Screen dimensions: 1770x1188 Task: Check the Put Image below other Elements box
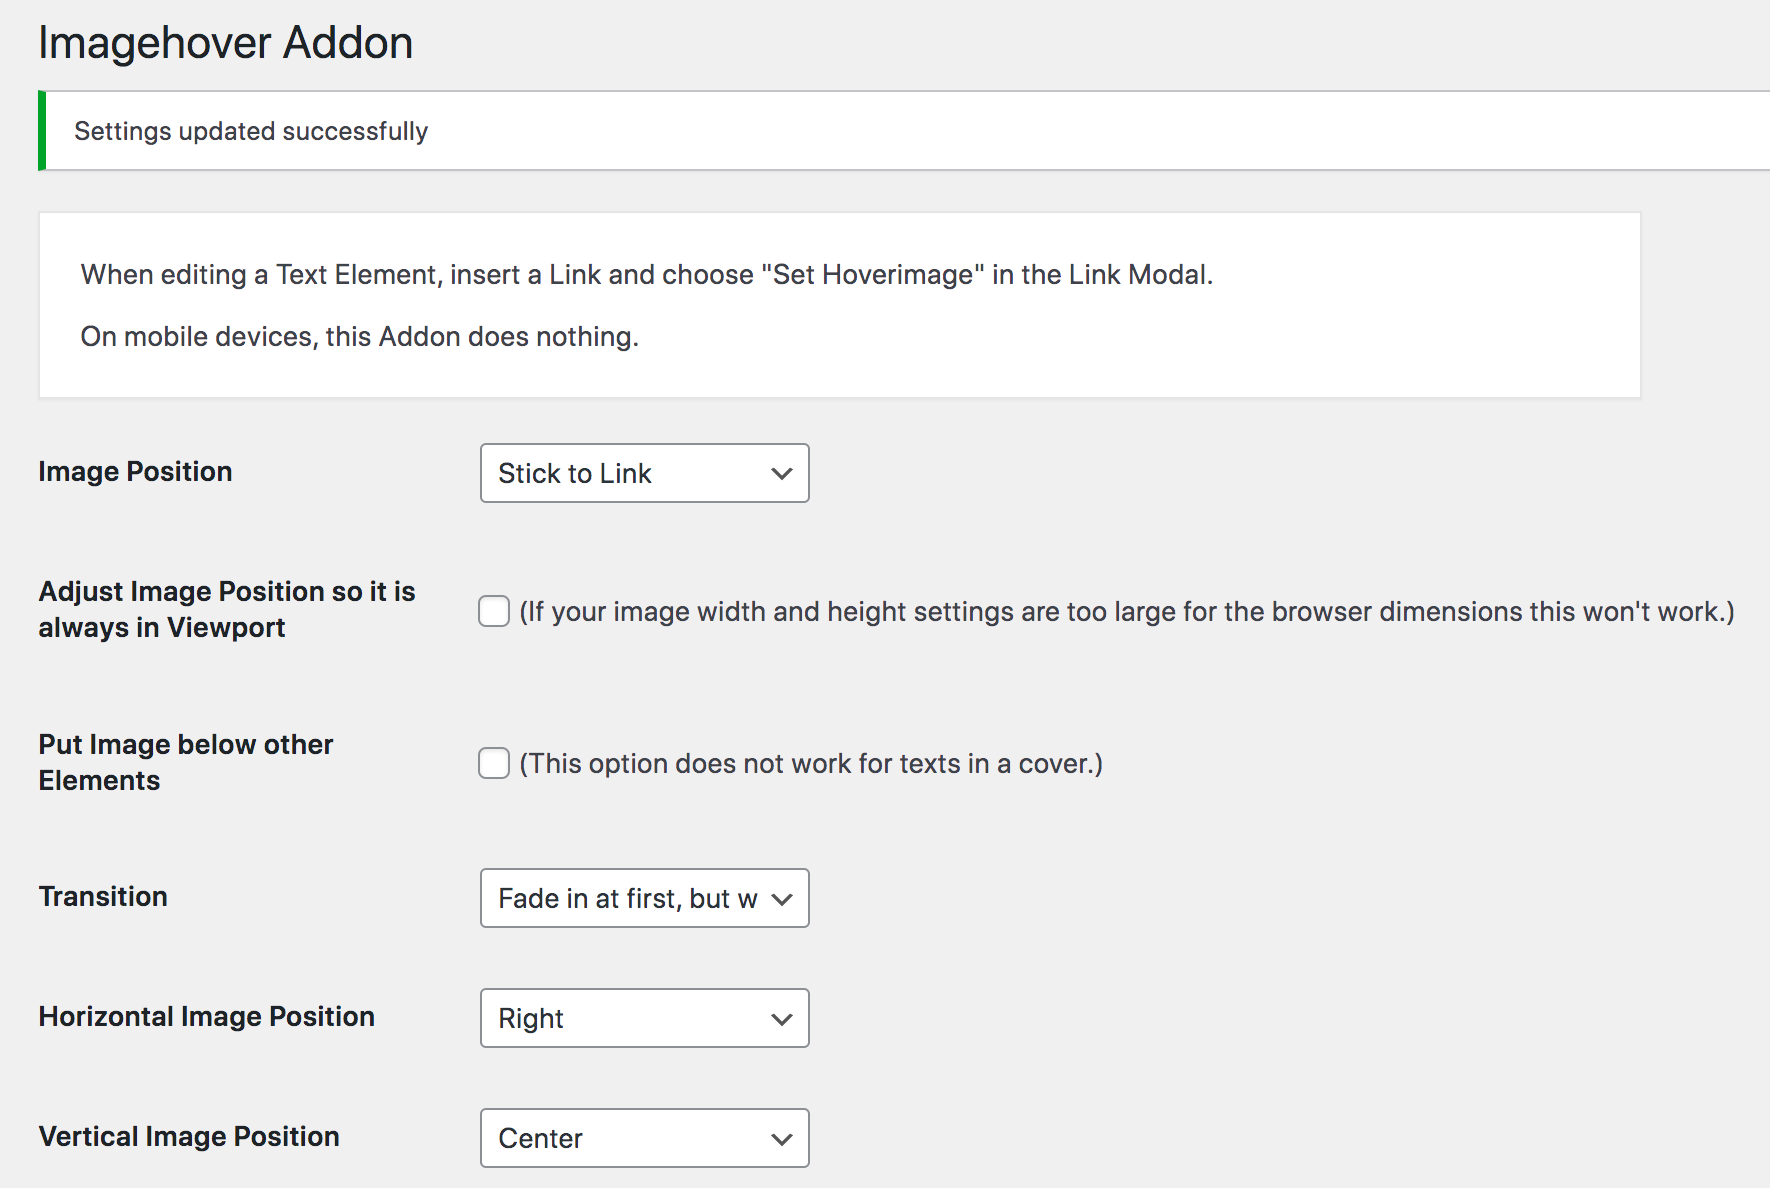494,763
